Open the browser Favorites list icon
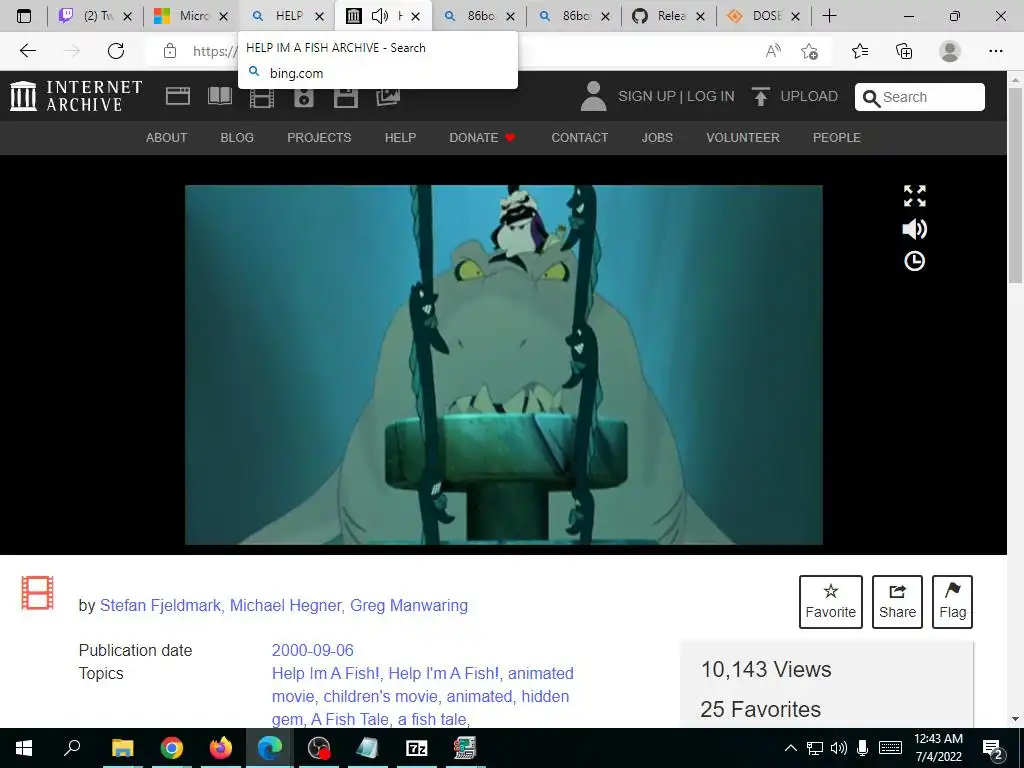The height and width of the screenshot is (768, 1024). pos(860,51)
